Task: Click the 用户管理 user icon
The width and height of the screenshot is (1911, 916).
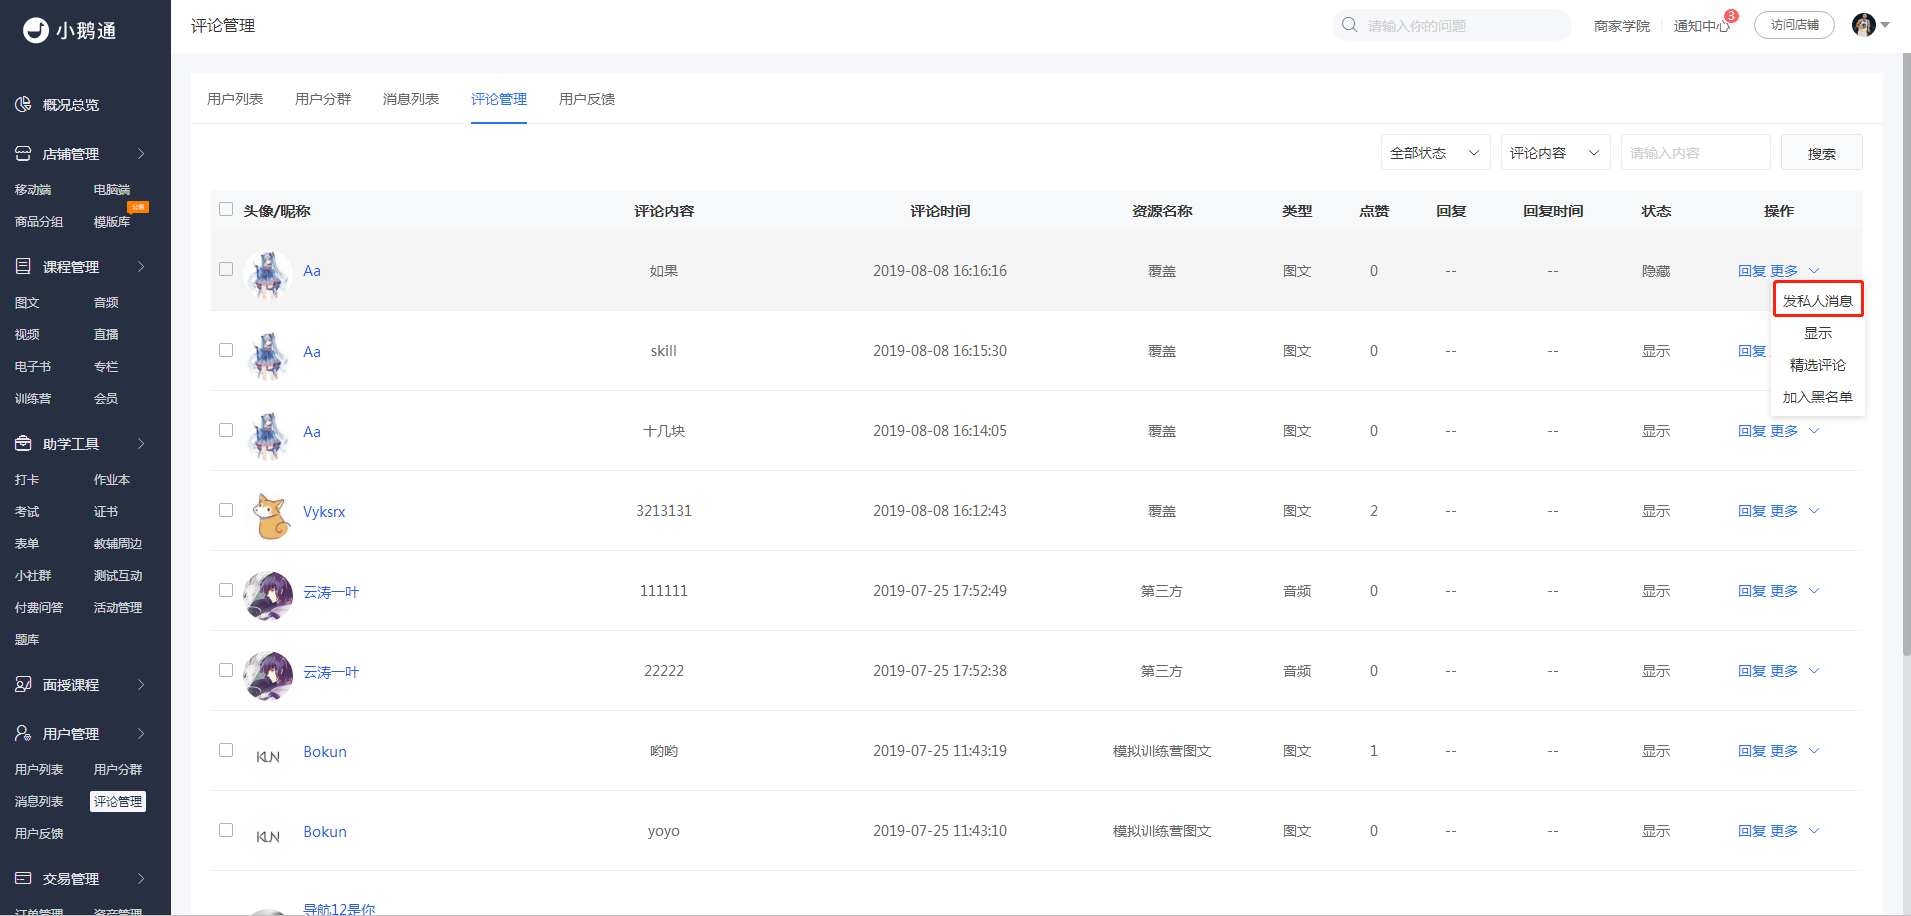Action: point(23,733)
